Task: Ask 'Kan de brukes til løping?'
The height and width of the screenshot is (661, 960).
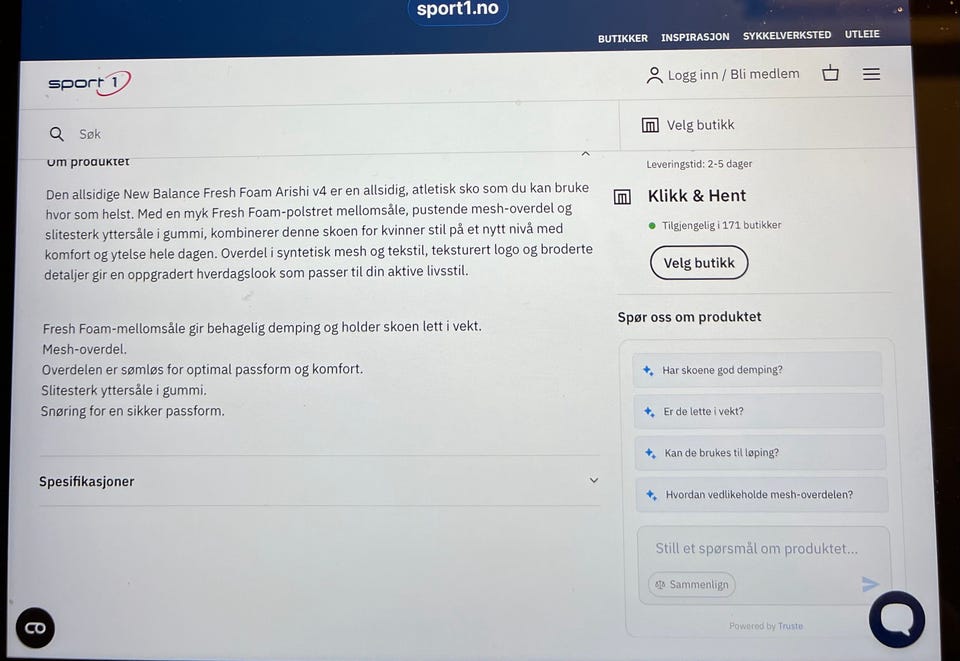Action: click(760, 453)
